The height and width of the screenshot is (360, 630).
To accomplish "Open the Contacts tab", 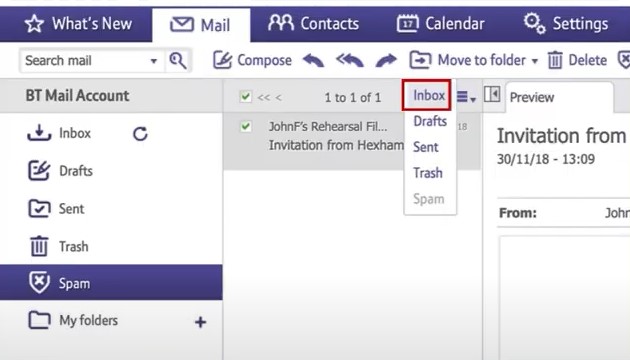I will coord(313,24).
